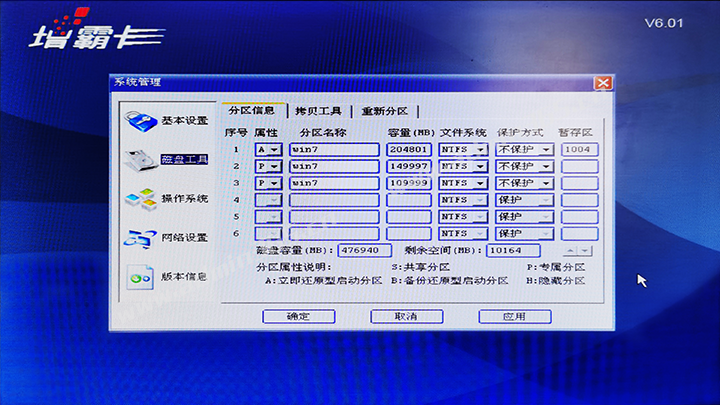Click the 磁盘工具 disk icon
This screenshot has width=720, height=405.
click(x=141, y=160)
